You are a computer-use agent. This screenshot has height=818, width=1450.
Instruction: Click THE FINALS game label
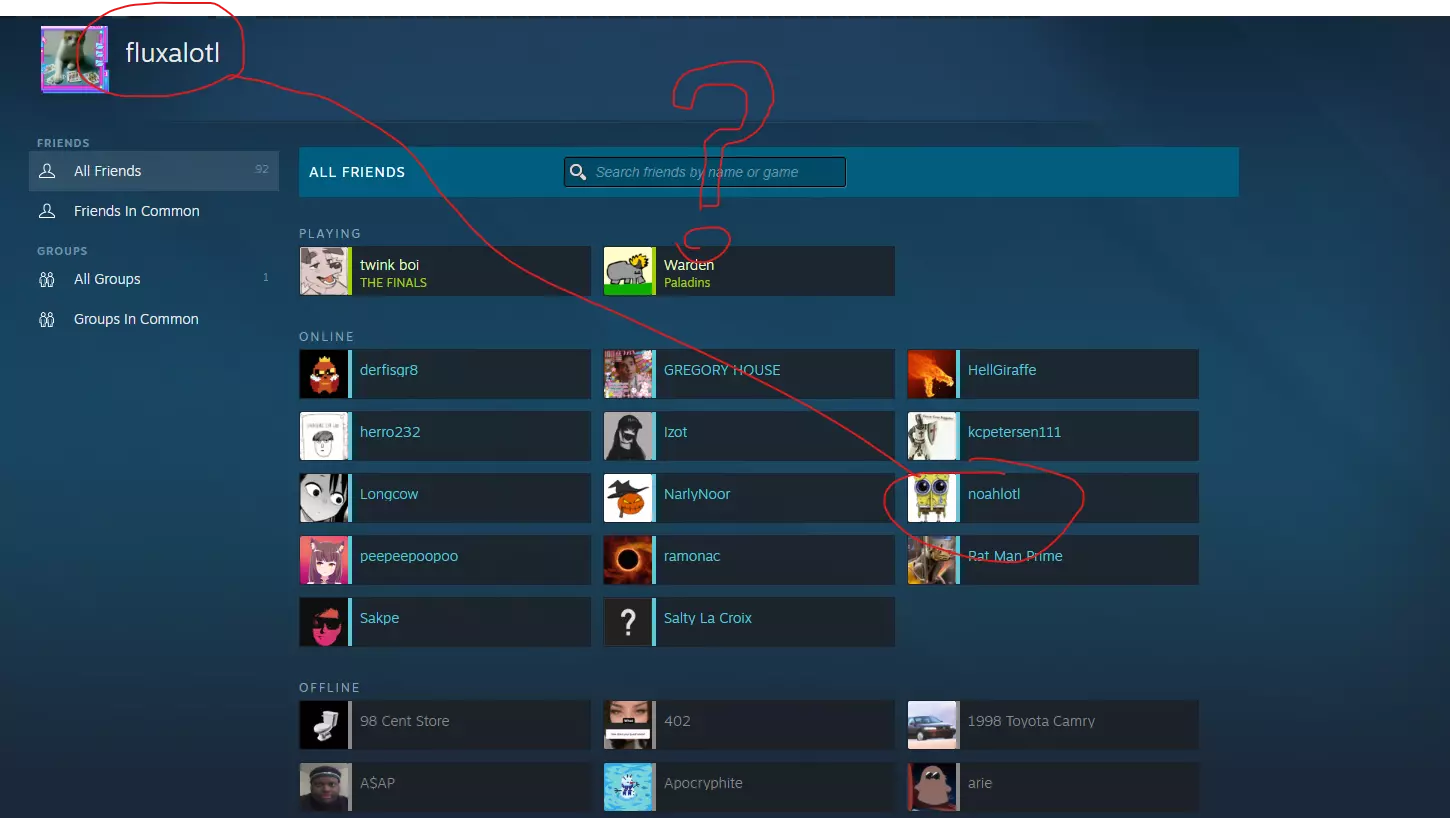pos(393,283)
